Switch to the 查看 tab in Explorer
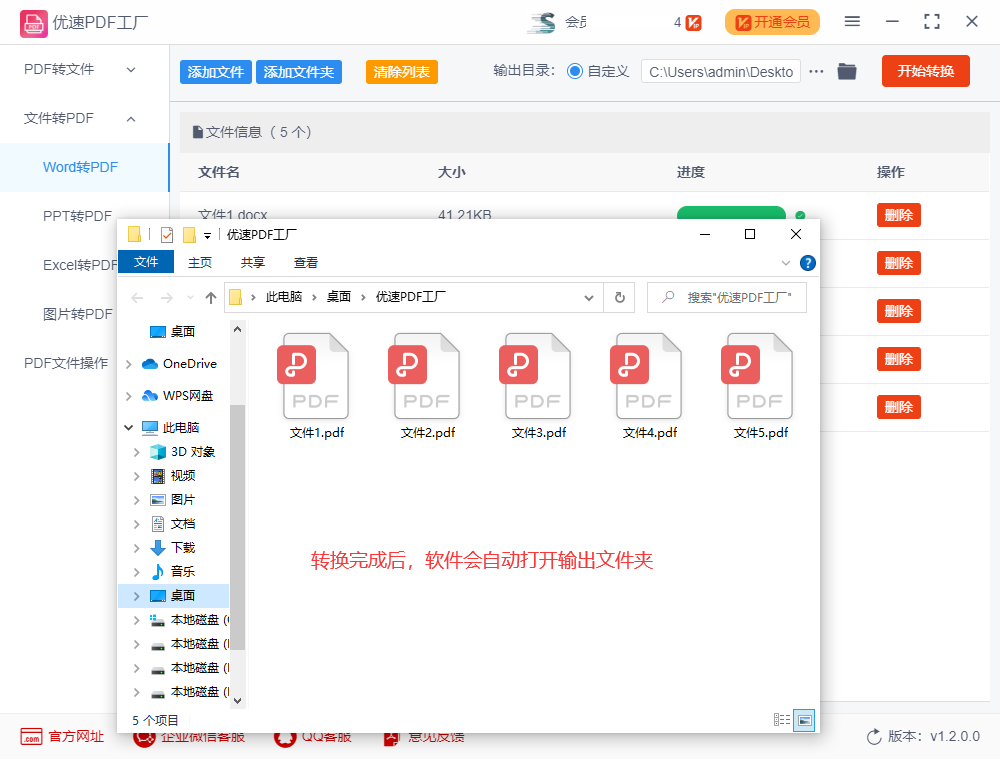1000x760 pixels. click(x=305, y=262)
